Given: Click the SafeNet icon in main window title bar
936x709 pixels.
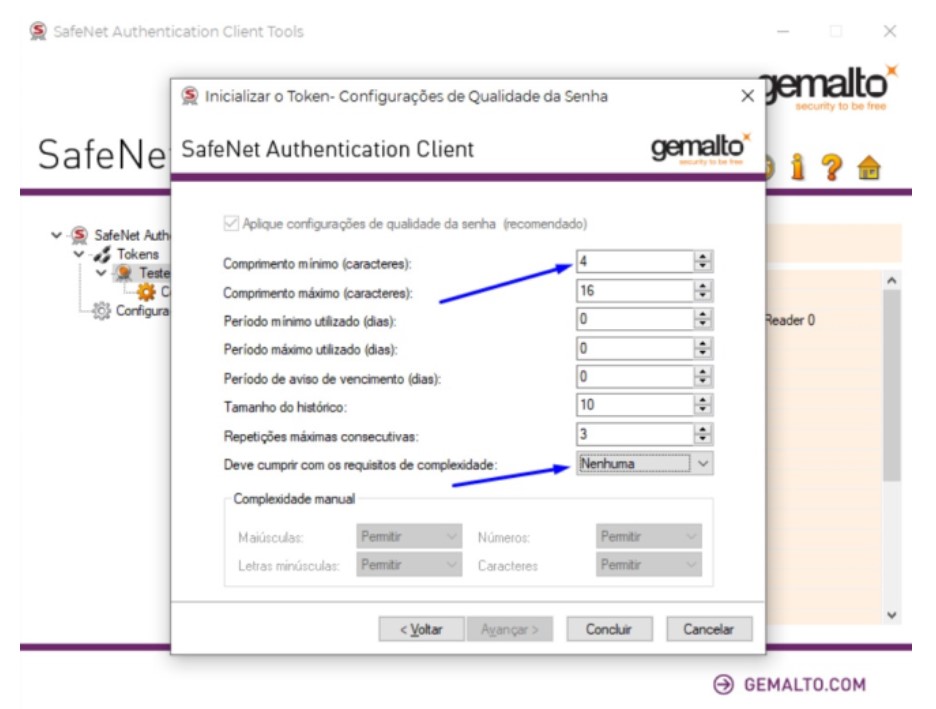Looking at the screenshot, I should pyautogui.click(x=38, y=31).
